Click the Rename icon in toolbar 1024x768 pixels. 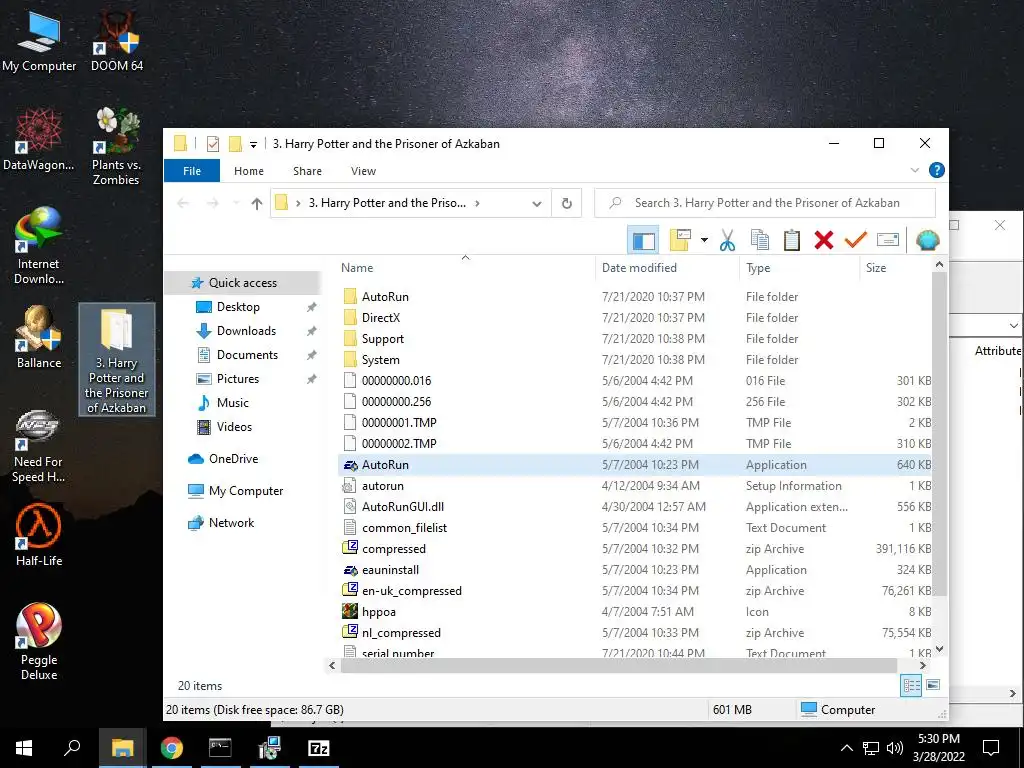coord(888,240)
